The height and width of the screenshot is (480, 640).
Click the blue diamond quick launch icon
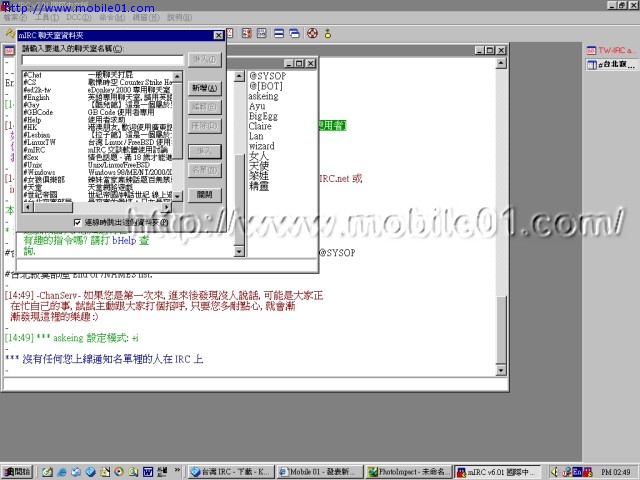click(90, 472)
